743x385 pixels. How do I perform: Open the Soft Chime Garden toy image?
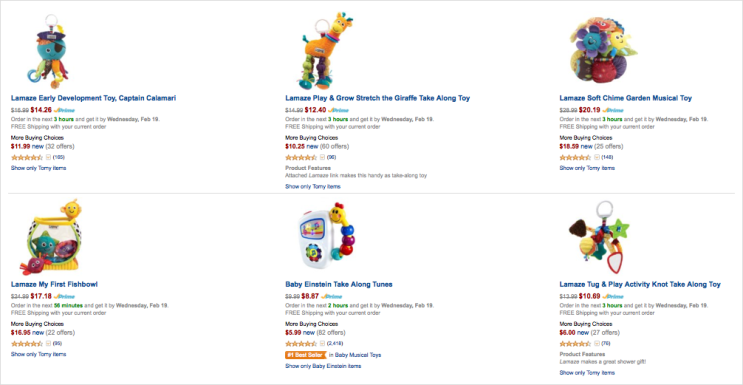pos(599,51)
